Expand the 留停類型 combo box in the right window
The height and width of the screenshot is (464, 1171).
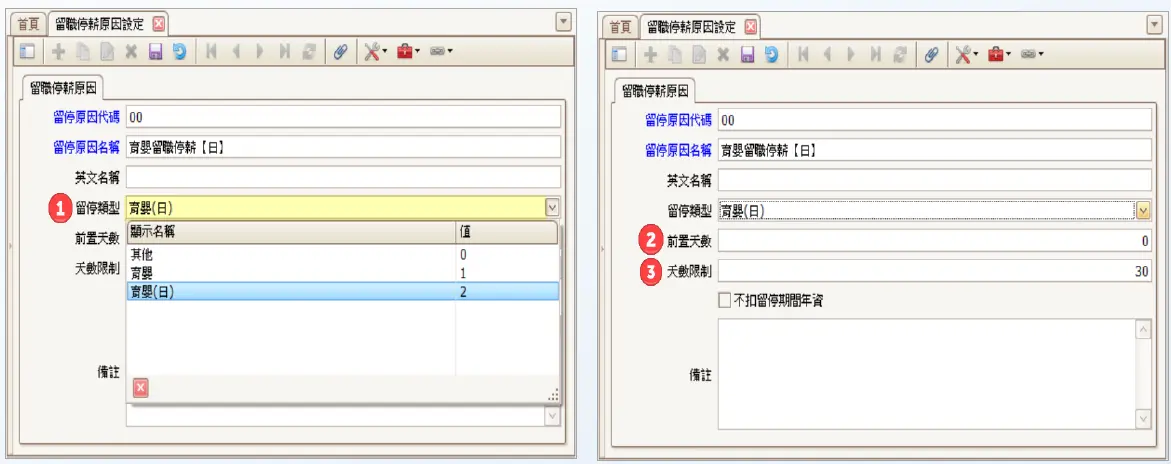coord(1143,210)
